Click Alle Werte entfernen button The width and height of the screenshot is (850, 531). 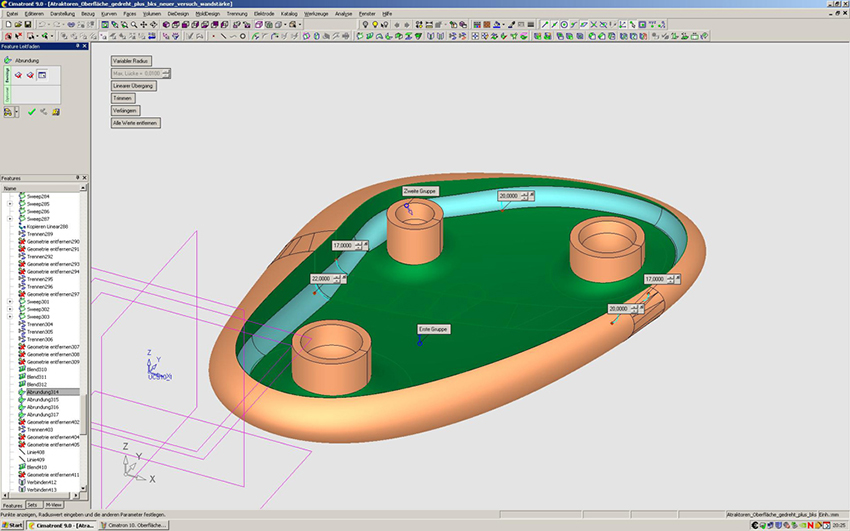(135, 122)
